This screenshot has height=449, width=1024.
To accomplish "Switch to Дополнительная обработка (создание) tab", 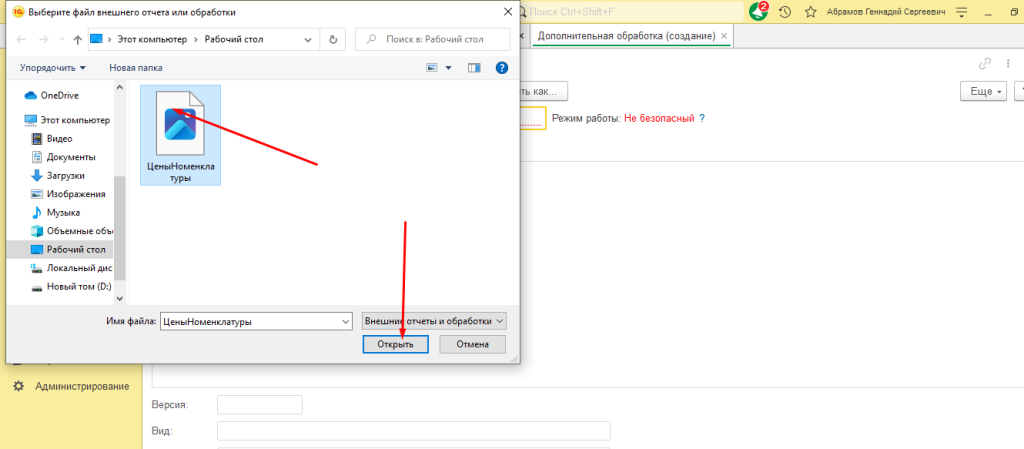I will tap(625, 36).
